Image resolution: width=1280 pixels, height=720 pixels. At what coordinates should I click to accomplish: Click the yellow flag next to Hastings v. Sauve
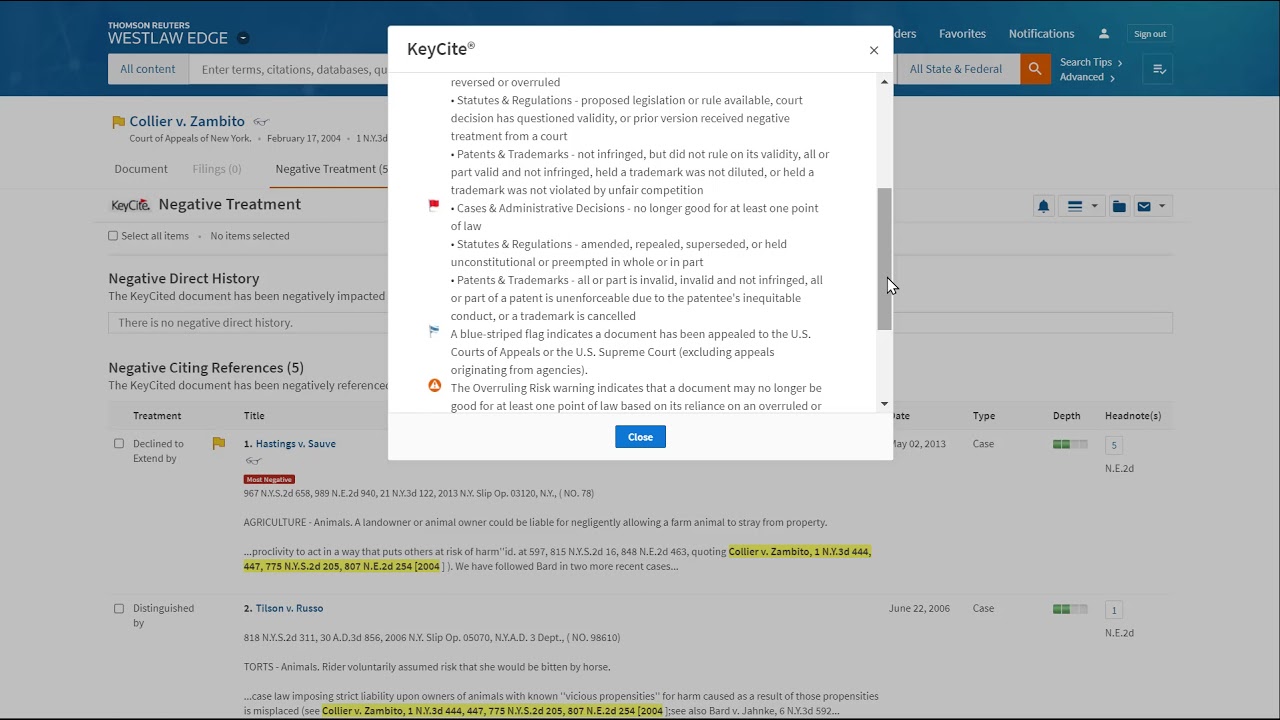(x=218, y=443)
